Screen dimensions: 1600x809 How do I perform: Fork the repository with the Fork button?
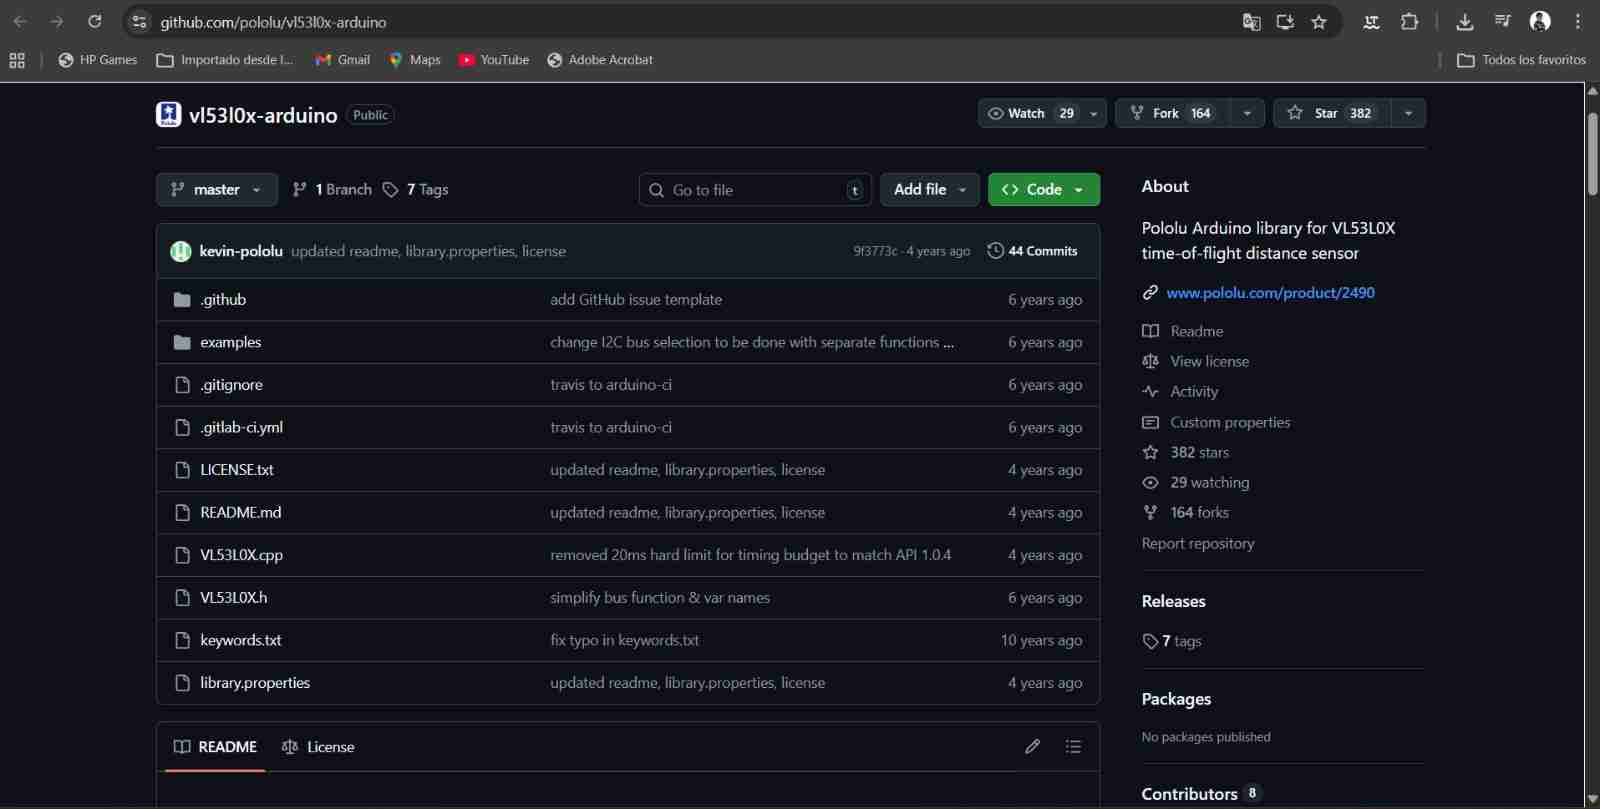[1173, 113]
